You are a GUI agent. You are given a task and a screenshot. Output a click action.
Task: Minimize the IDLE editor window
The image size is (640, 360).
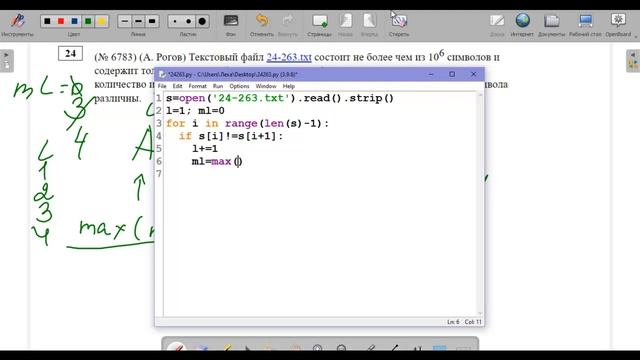pos(431,74)
